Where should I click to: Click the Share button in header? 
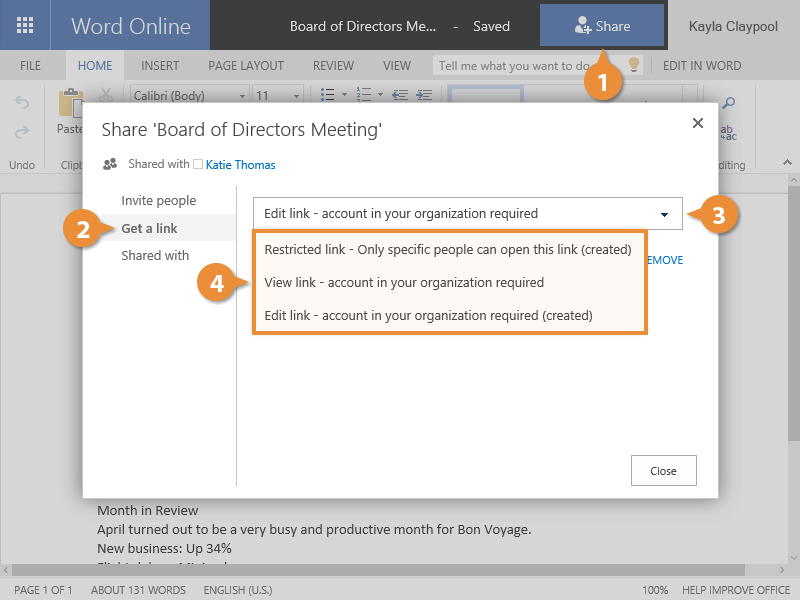[x=602, y=26]
